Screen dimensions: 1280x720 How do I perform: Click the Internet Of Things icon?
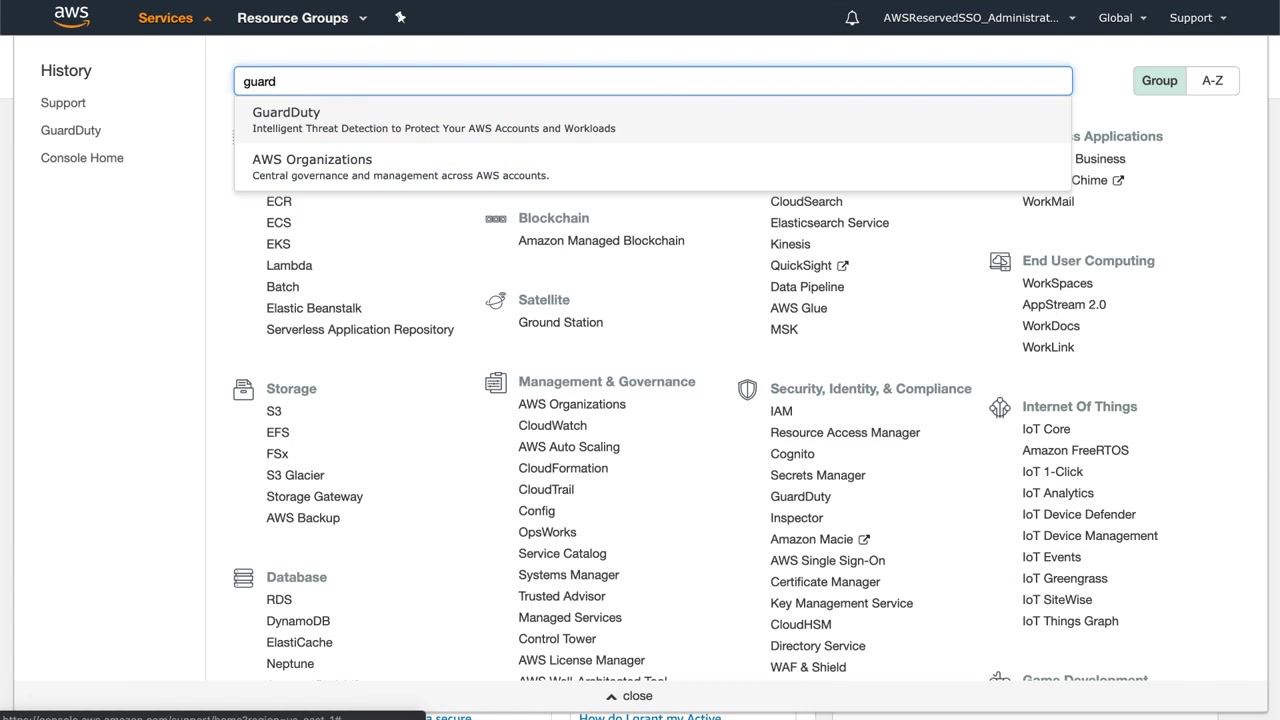pos(999,407)
